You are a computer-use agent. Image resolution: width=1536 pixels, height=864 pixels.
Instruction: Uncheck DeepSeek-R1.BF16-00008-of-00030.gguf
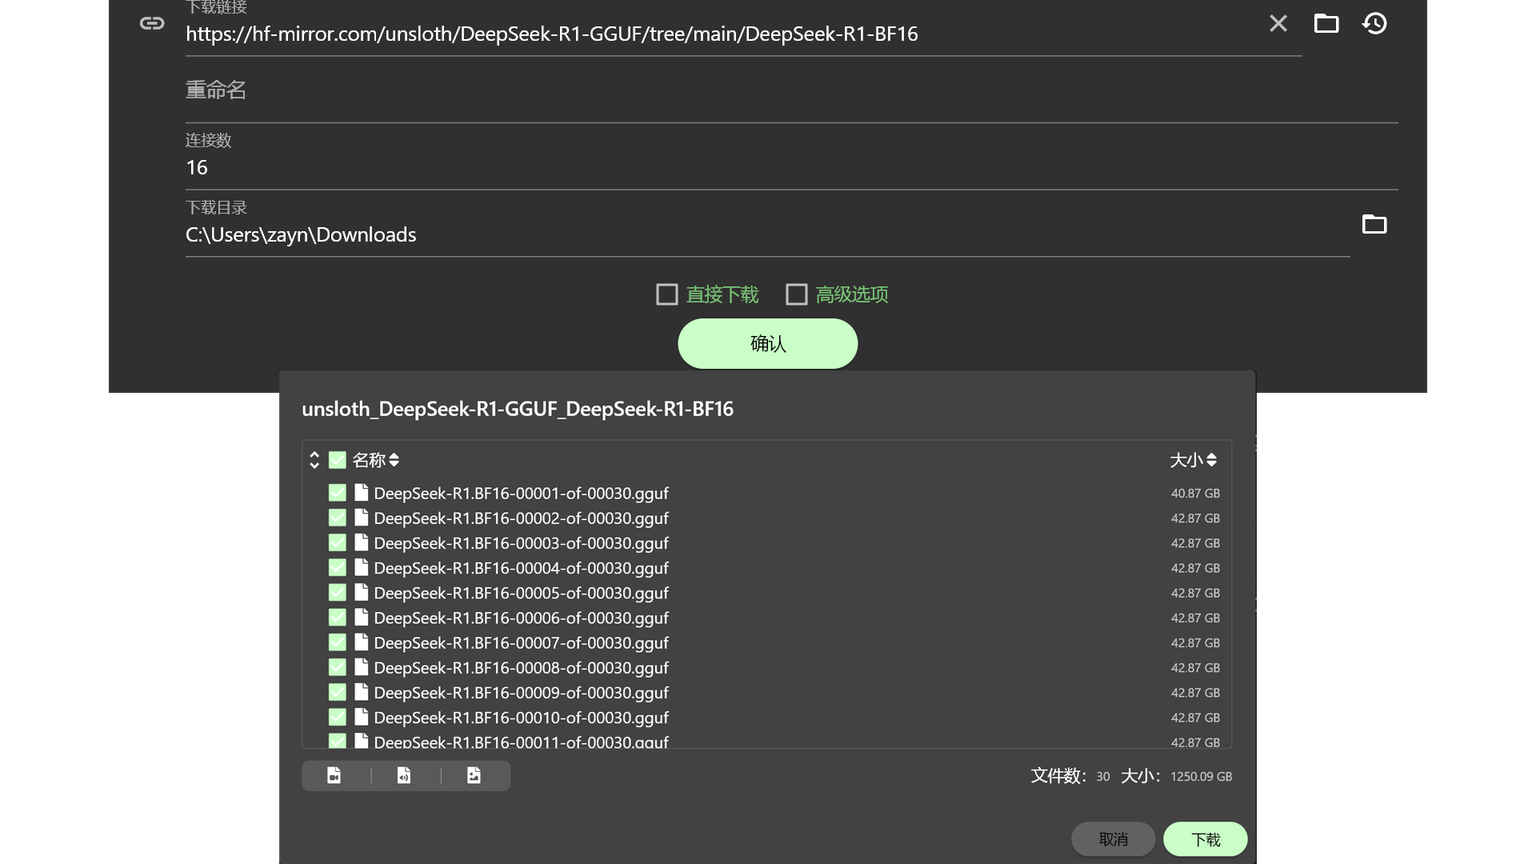pyautogui.click(x=337, y=668)
